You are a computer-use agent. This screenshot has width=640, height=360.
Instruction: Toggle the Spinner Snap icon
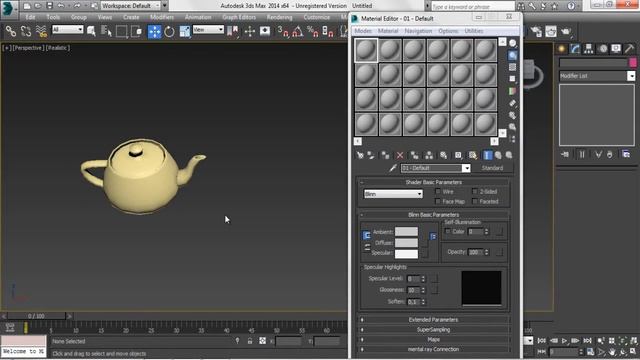coord(328,31)
